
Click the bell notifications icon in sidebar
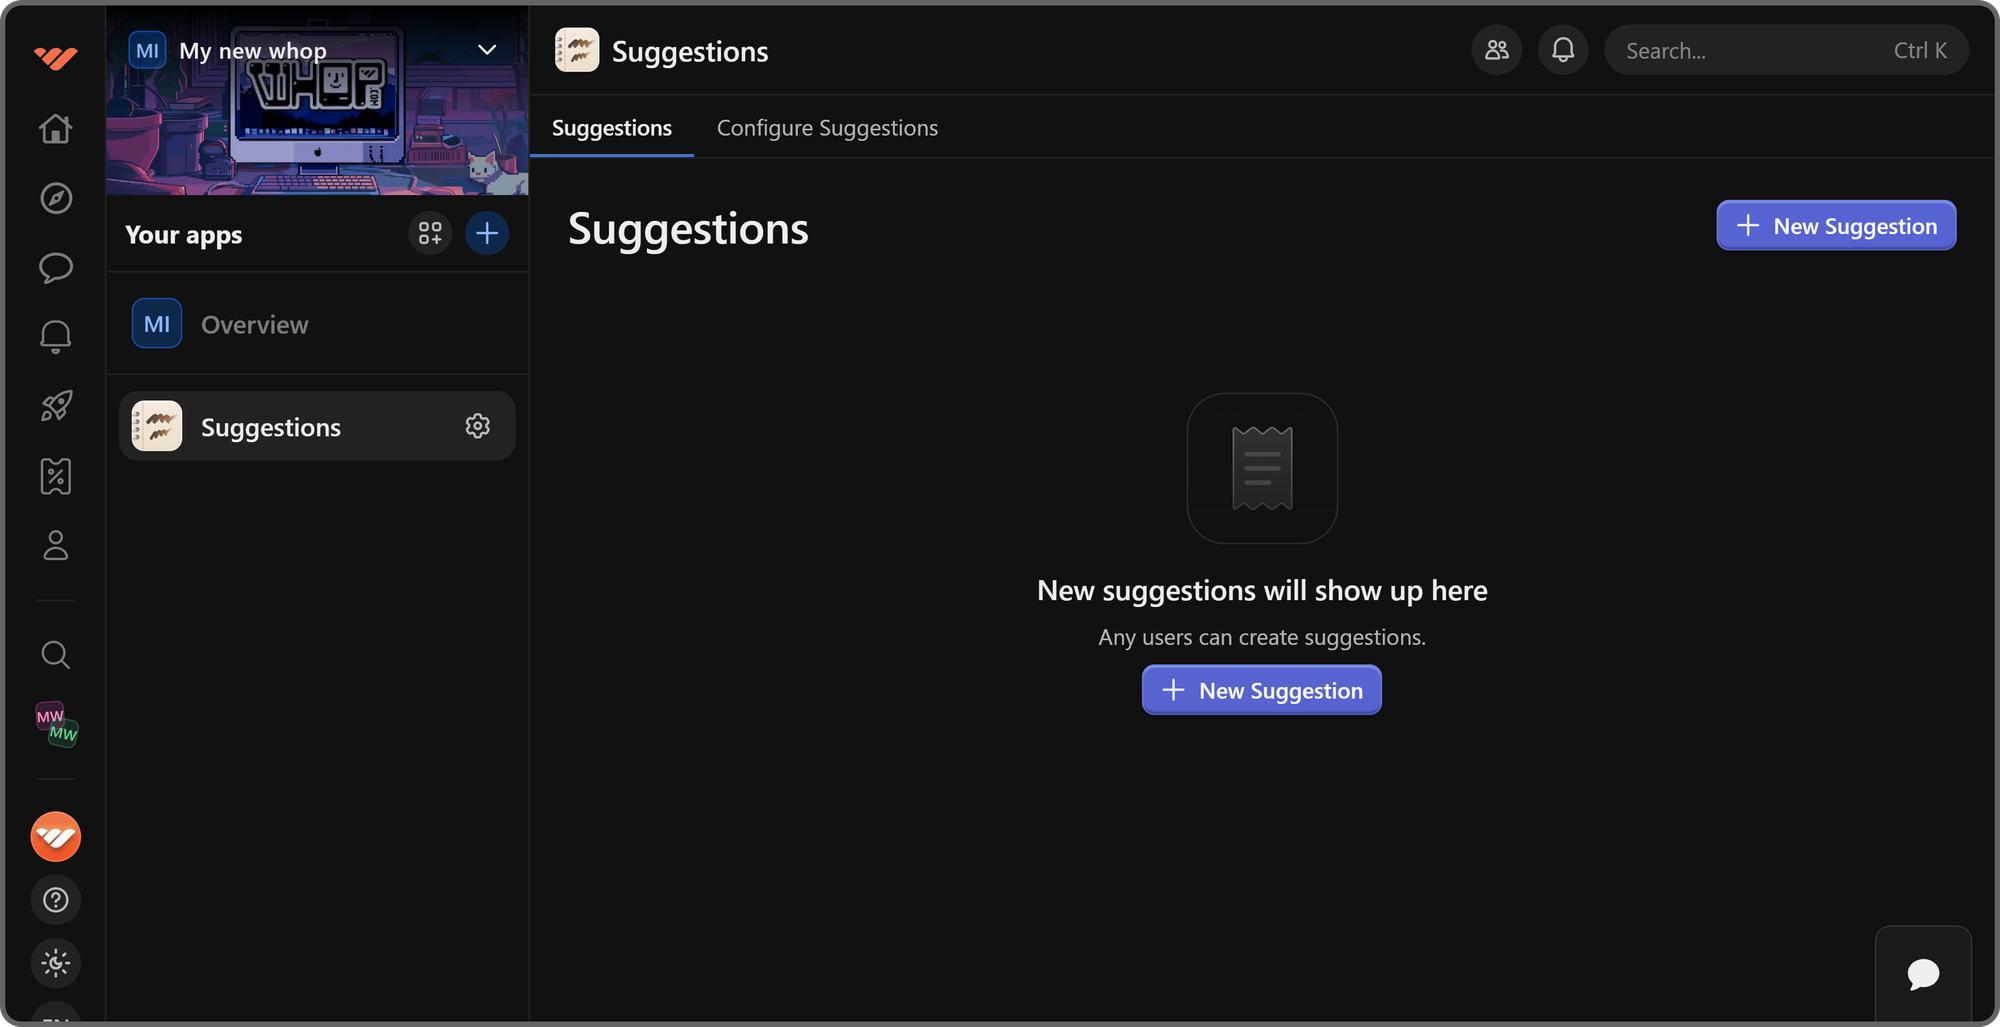coord(56,336)
